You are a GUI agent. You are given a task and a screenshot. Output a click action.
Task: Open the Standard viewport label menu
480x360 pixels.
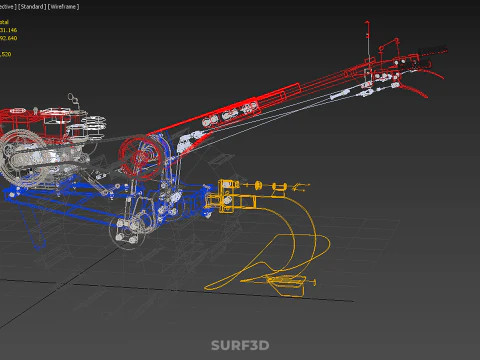click(32, 7)
